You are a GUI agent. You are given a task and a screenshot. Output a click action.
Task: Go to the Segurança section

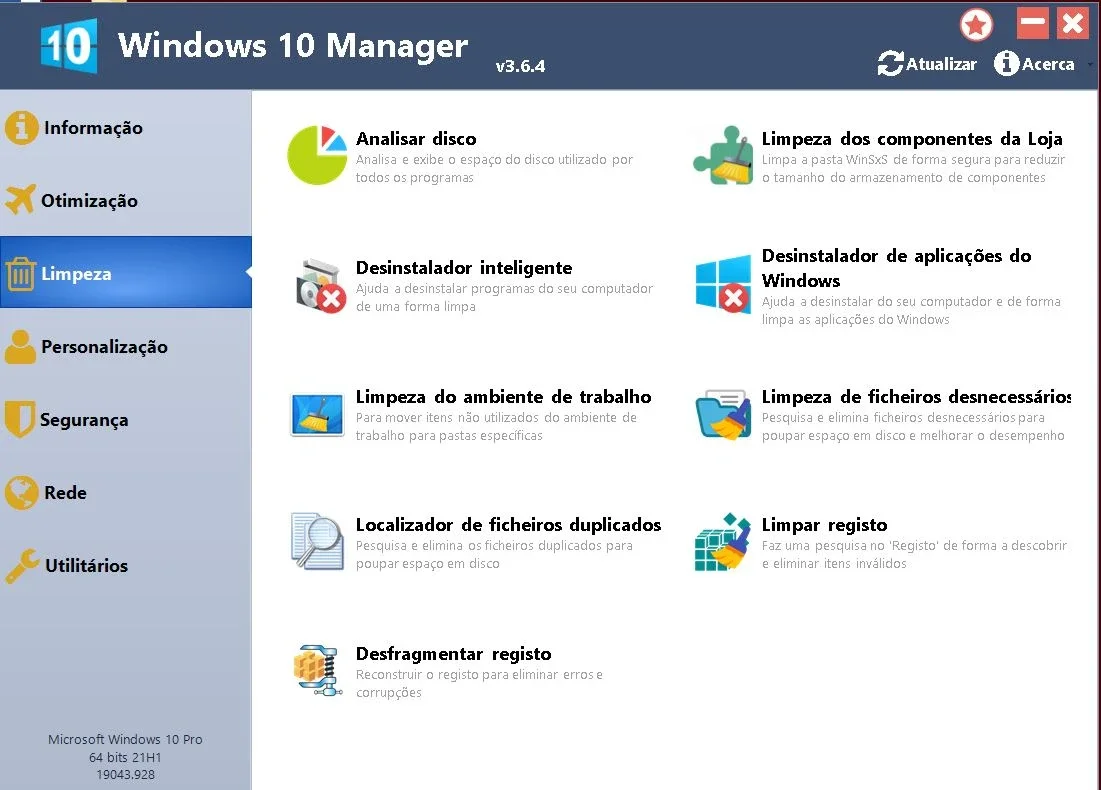126,420
